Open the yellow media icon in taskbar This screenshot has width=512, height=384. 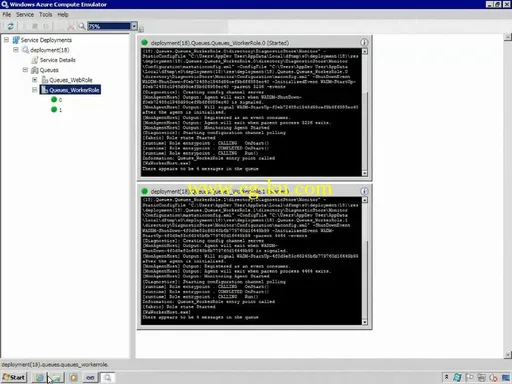[73, 377]
